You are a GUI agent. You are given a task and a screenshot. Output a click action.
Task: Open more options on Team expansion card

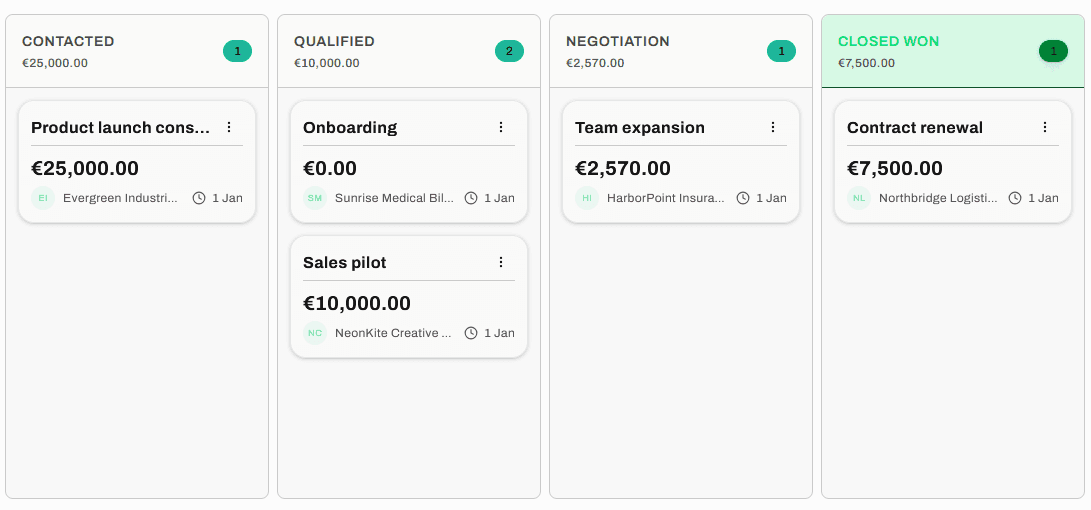[773, 127]
